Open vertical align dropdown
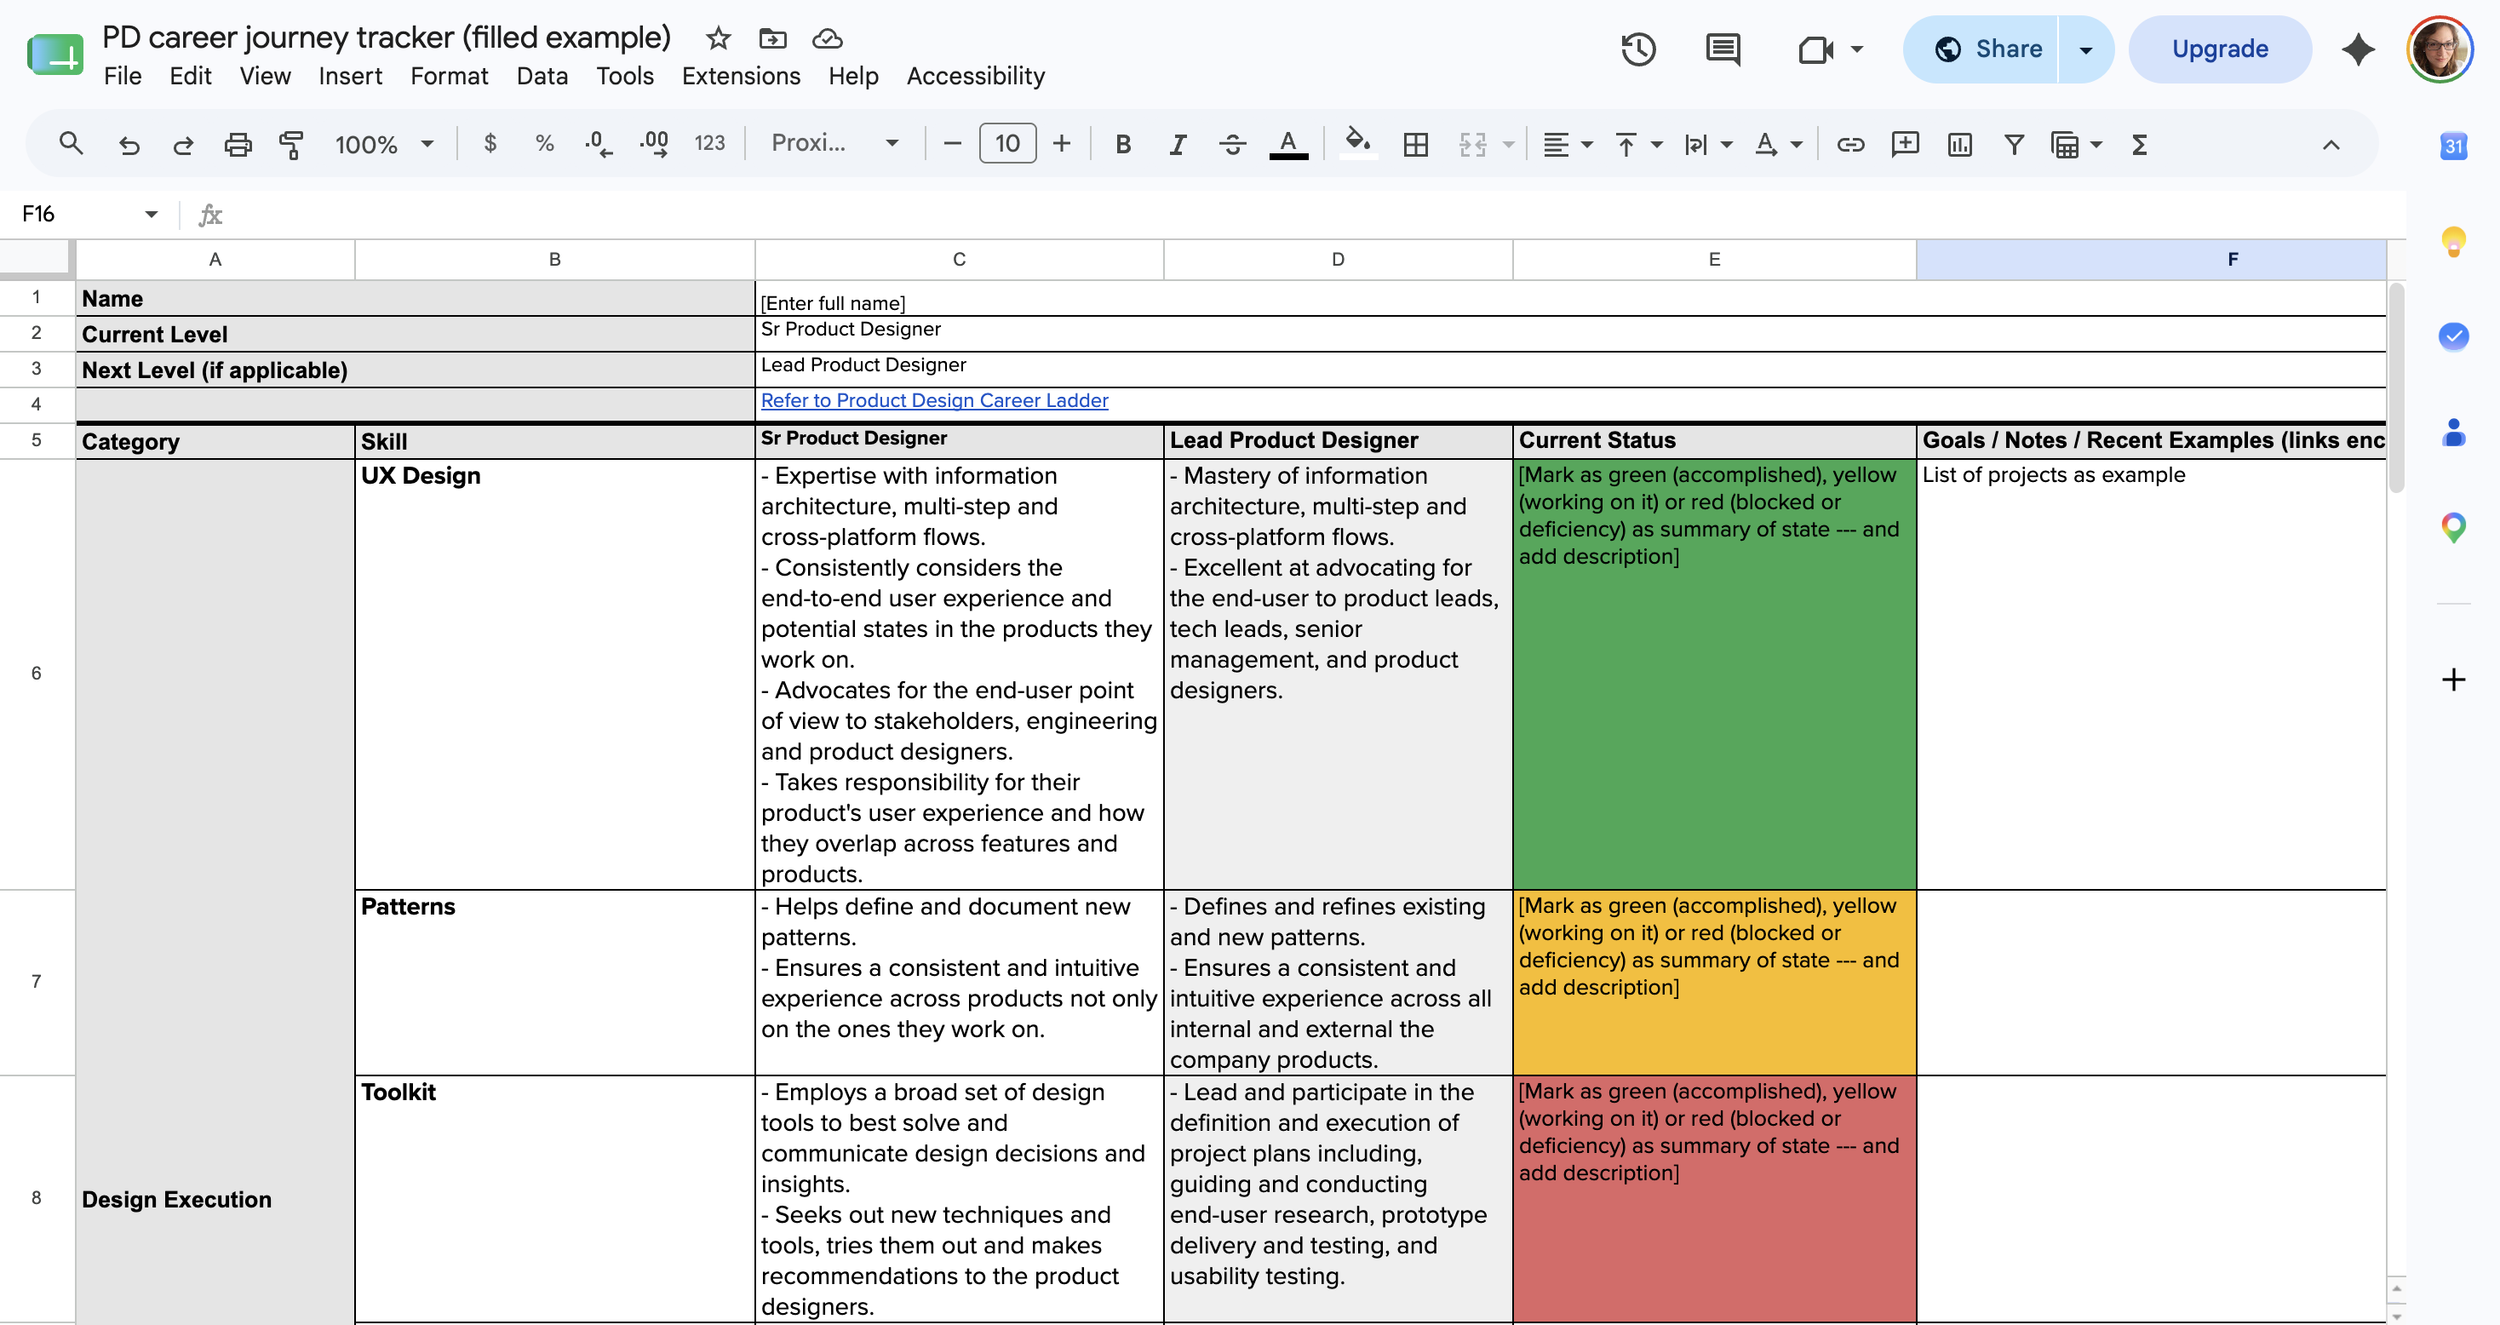Screen dimensions: 2500x1325 [1638, 144]
